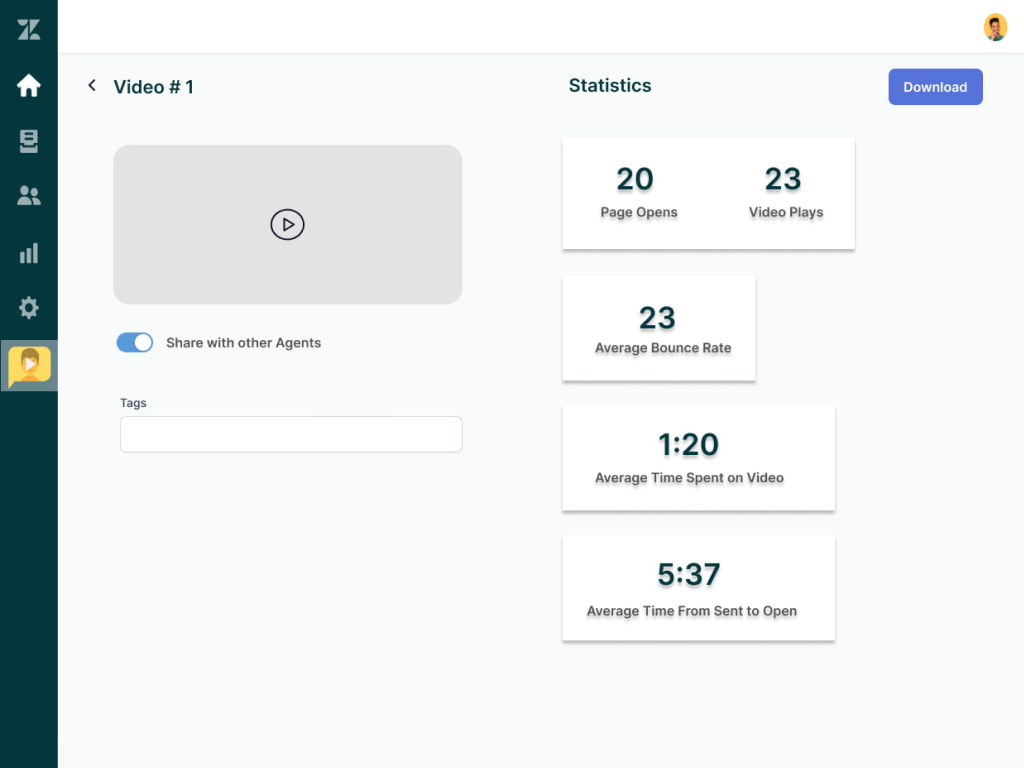Go back using the chevron beside Video # 1

92,86
